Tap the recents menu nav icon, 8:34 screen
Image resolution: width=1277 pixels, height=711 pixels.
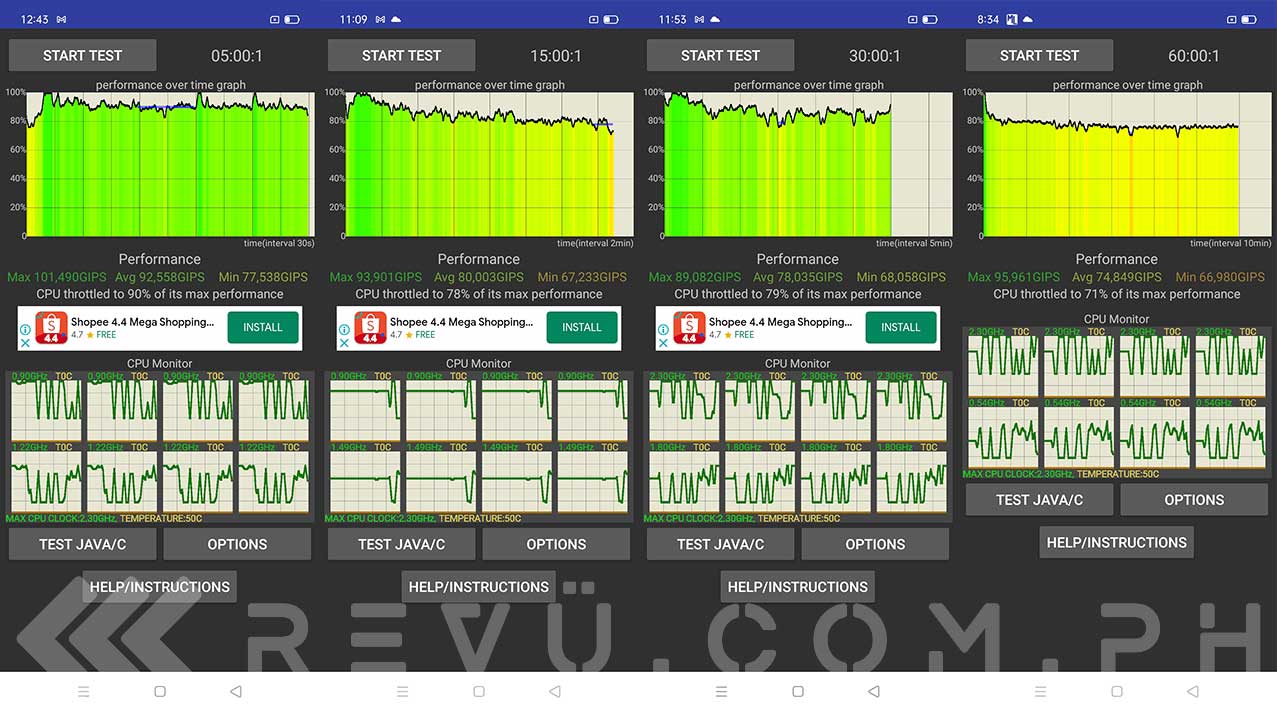point(1040,691)
